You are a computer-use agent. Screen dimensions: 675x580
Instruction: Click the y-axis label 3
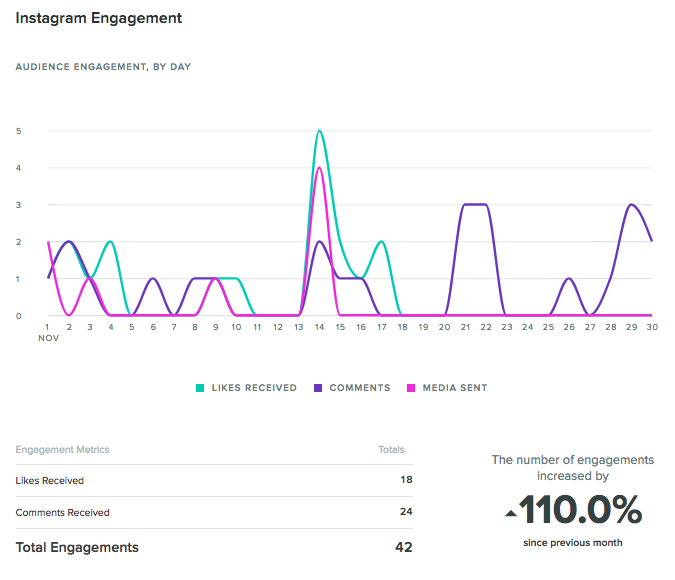[19, 205]
